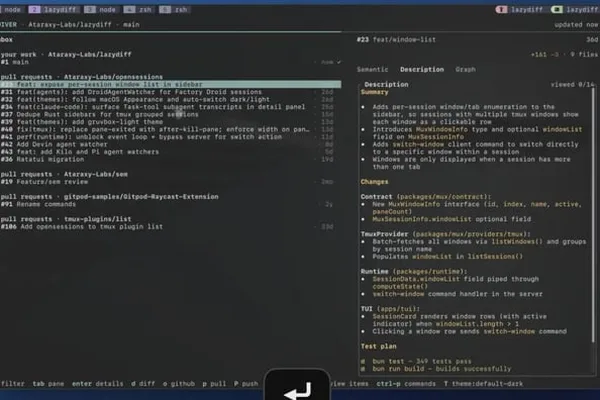
Task: Click the Changes heading in description
Action: pos(374,182)
